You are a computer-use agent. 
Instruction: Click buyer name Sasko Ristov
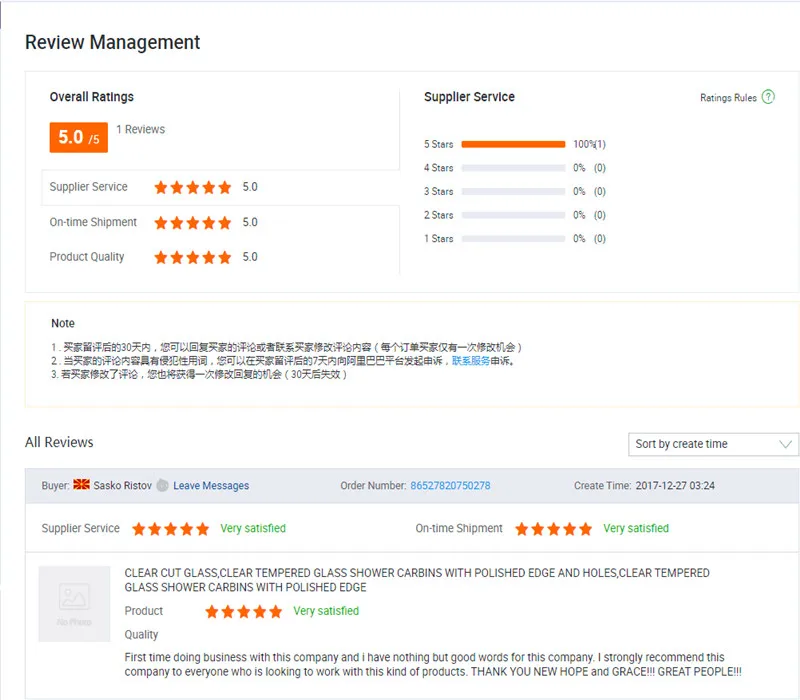point(122,485)
